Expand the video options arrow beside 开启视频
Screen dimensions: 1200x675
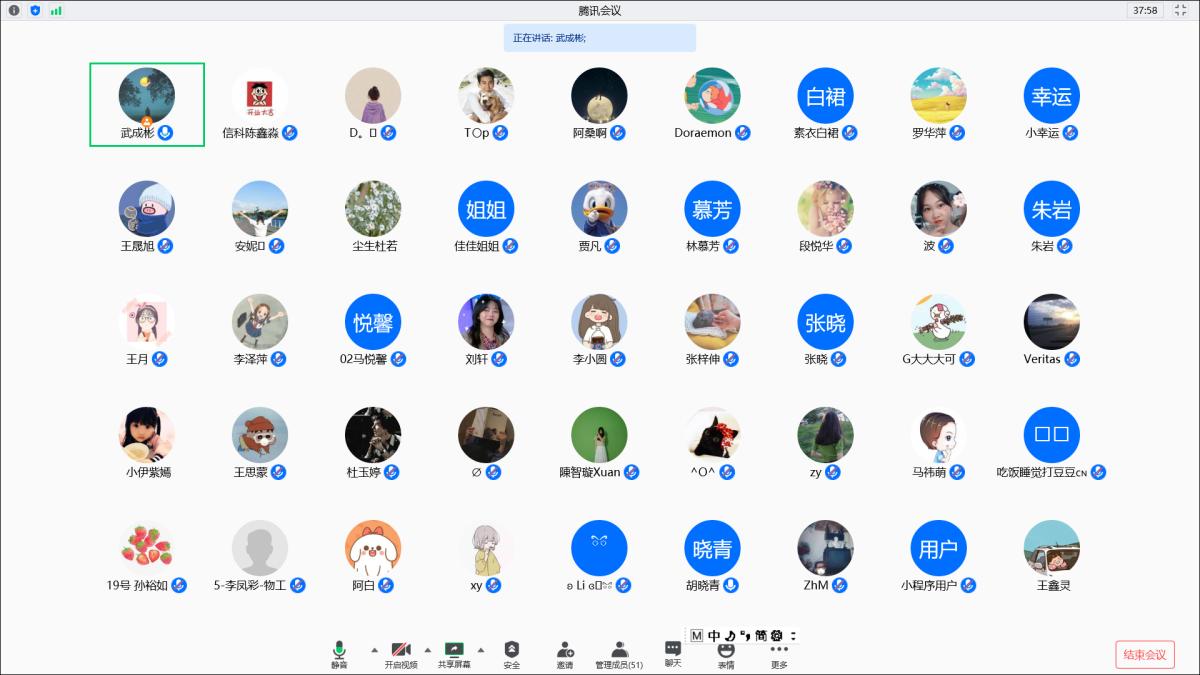428,648
